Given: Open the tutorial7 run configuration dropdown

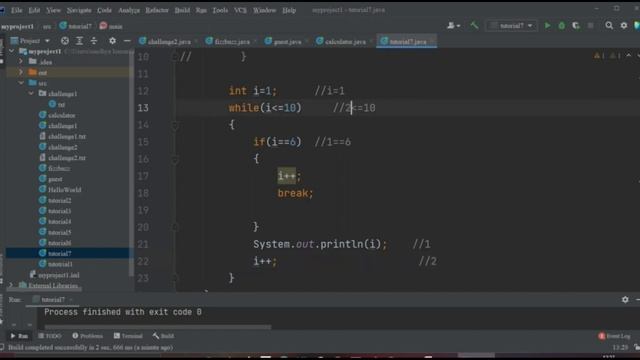Looking at the screenshot, I should (x=511, y=26).
